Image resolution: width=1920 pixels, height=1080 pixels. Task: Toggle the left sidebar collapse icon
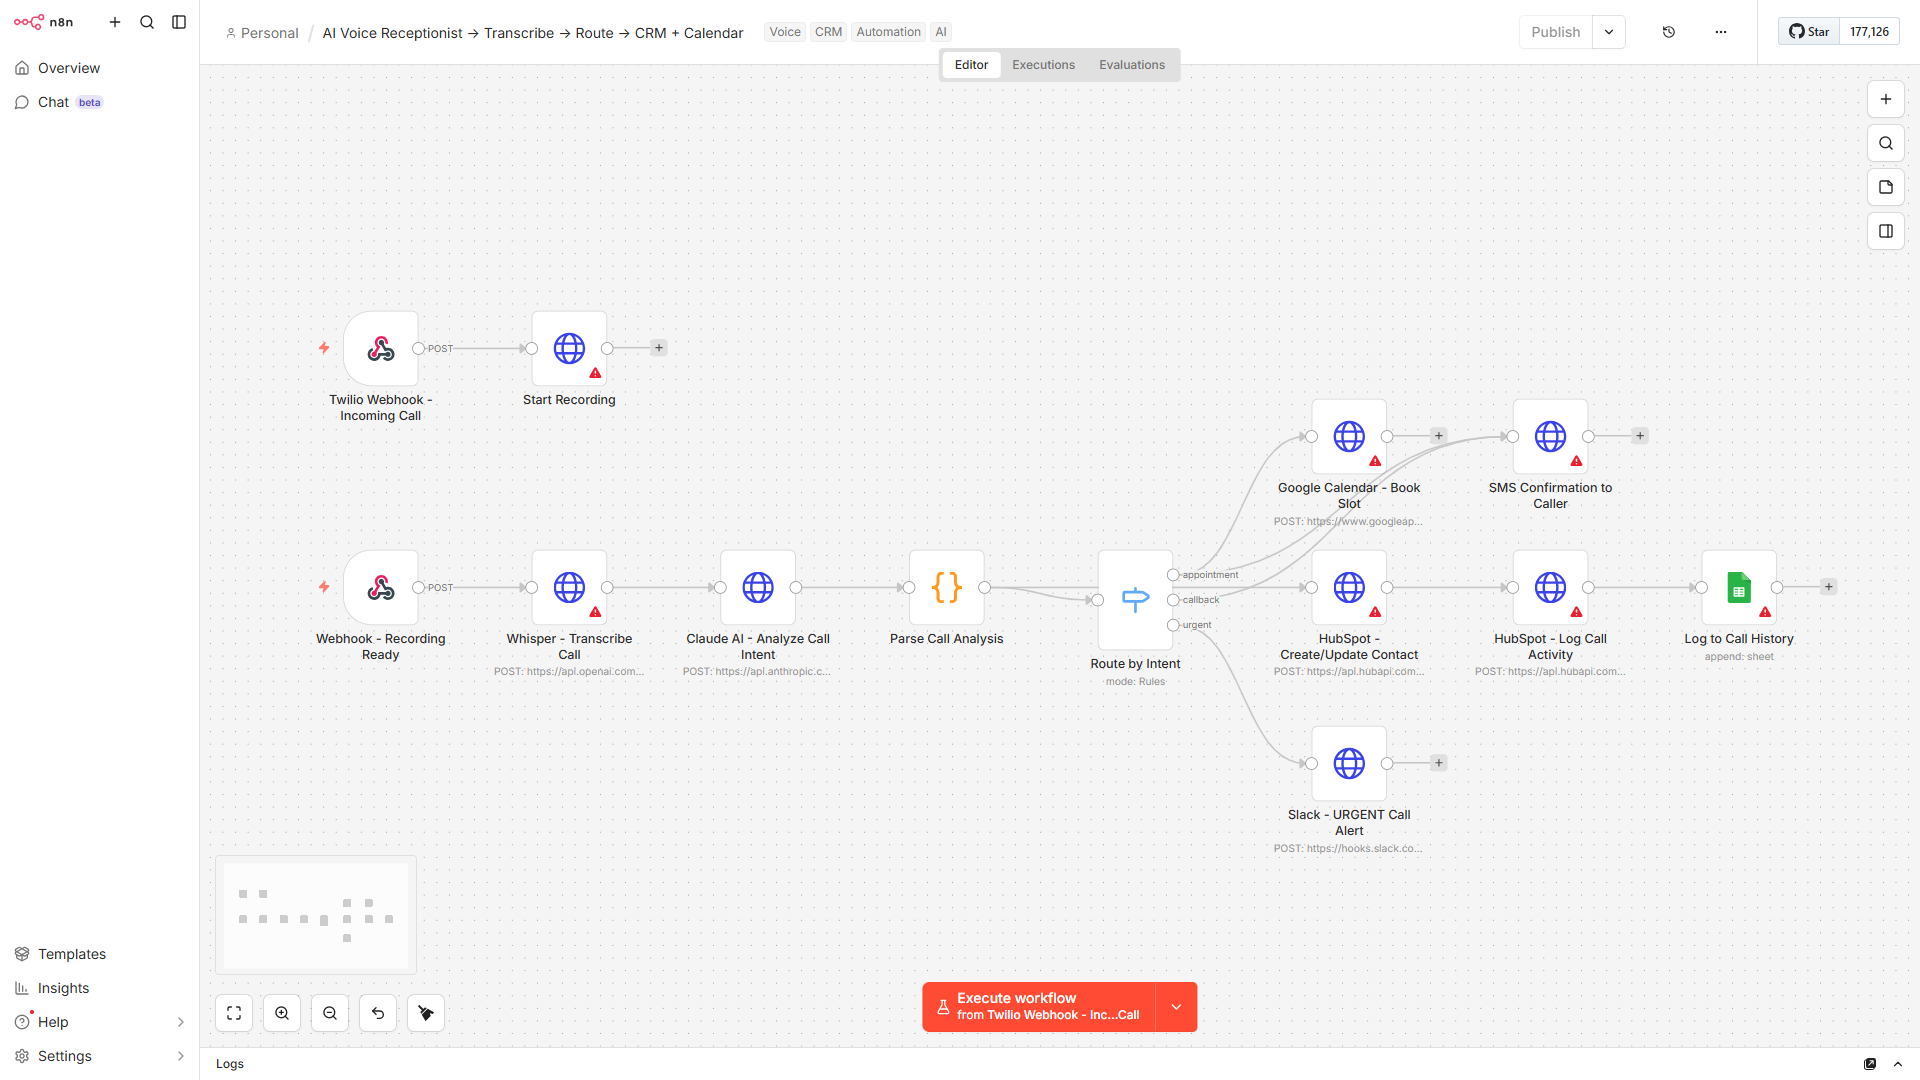(x=179, y=22)
